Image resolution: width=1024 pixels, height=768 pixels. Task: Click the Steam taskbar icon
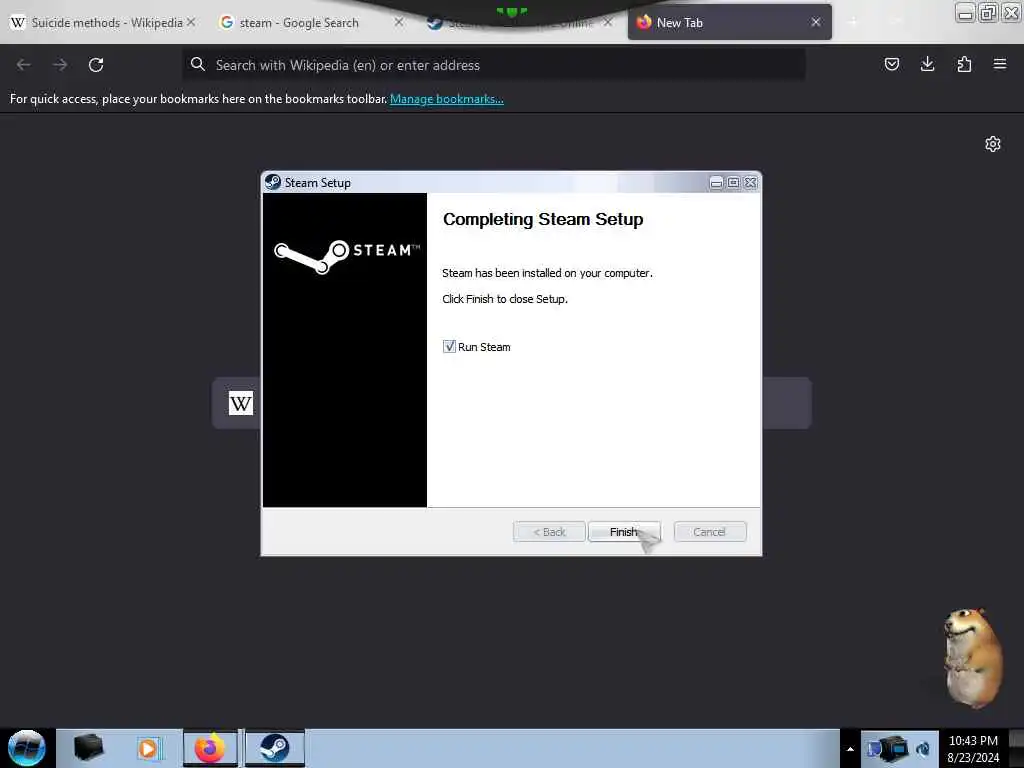[x=275, y=748]
